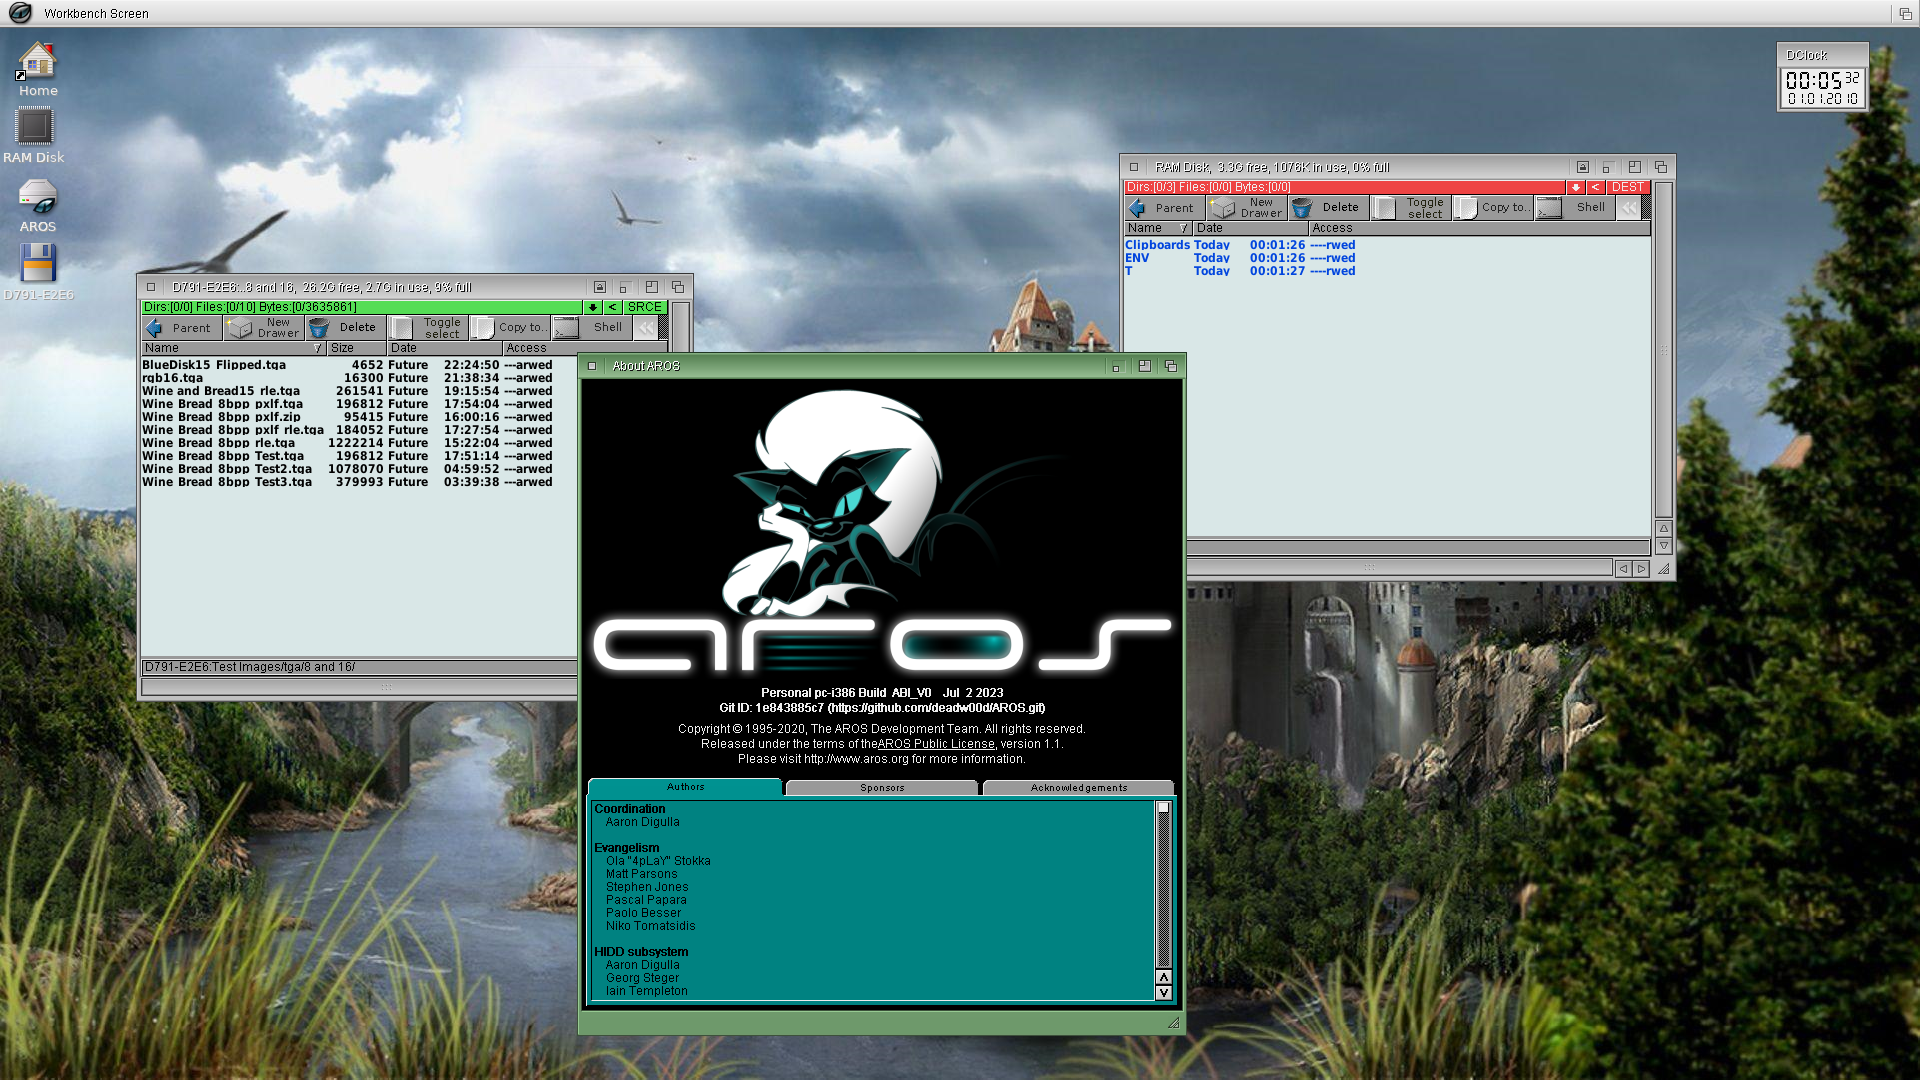1920x1080 pixels.
Task: Collapse toolbar with double-arrow in D791-E2E6 window
Action: tap(647, 328)
